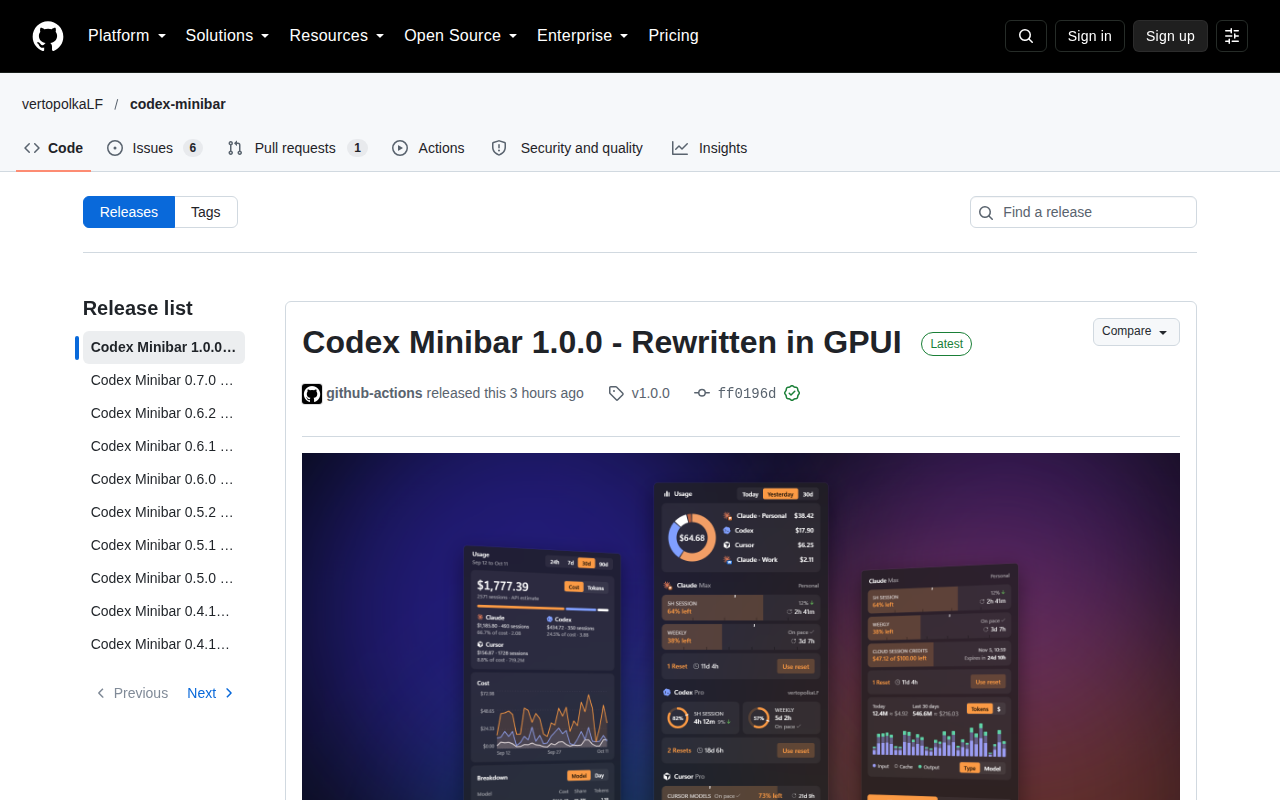This screenshot has height=800, width=1280.
Task: Expand the Solutions menu
Action: 228,36
